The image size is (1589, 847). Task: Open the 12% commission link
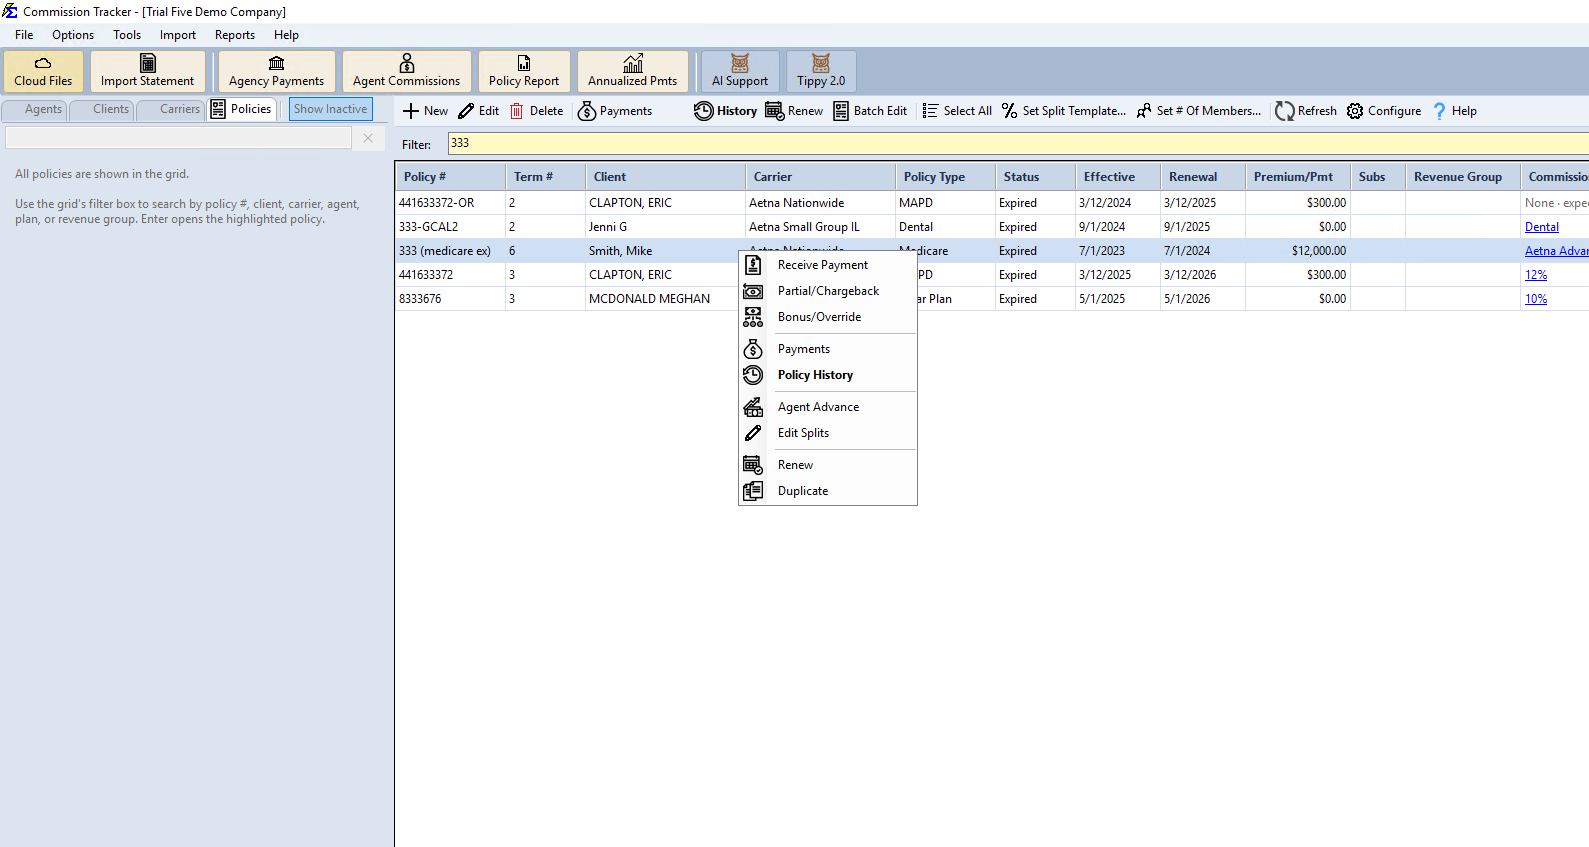pyautogui.click(x=1536, y=275)
